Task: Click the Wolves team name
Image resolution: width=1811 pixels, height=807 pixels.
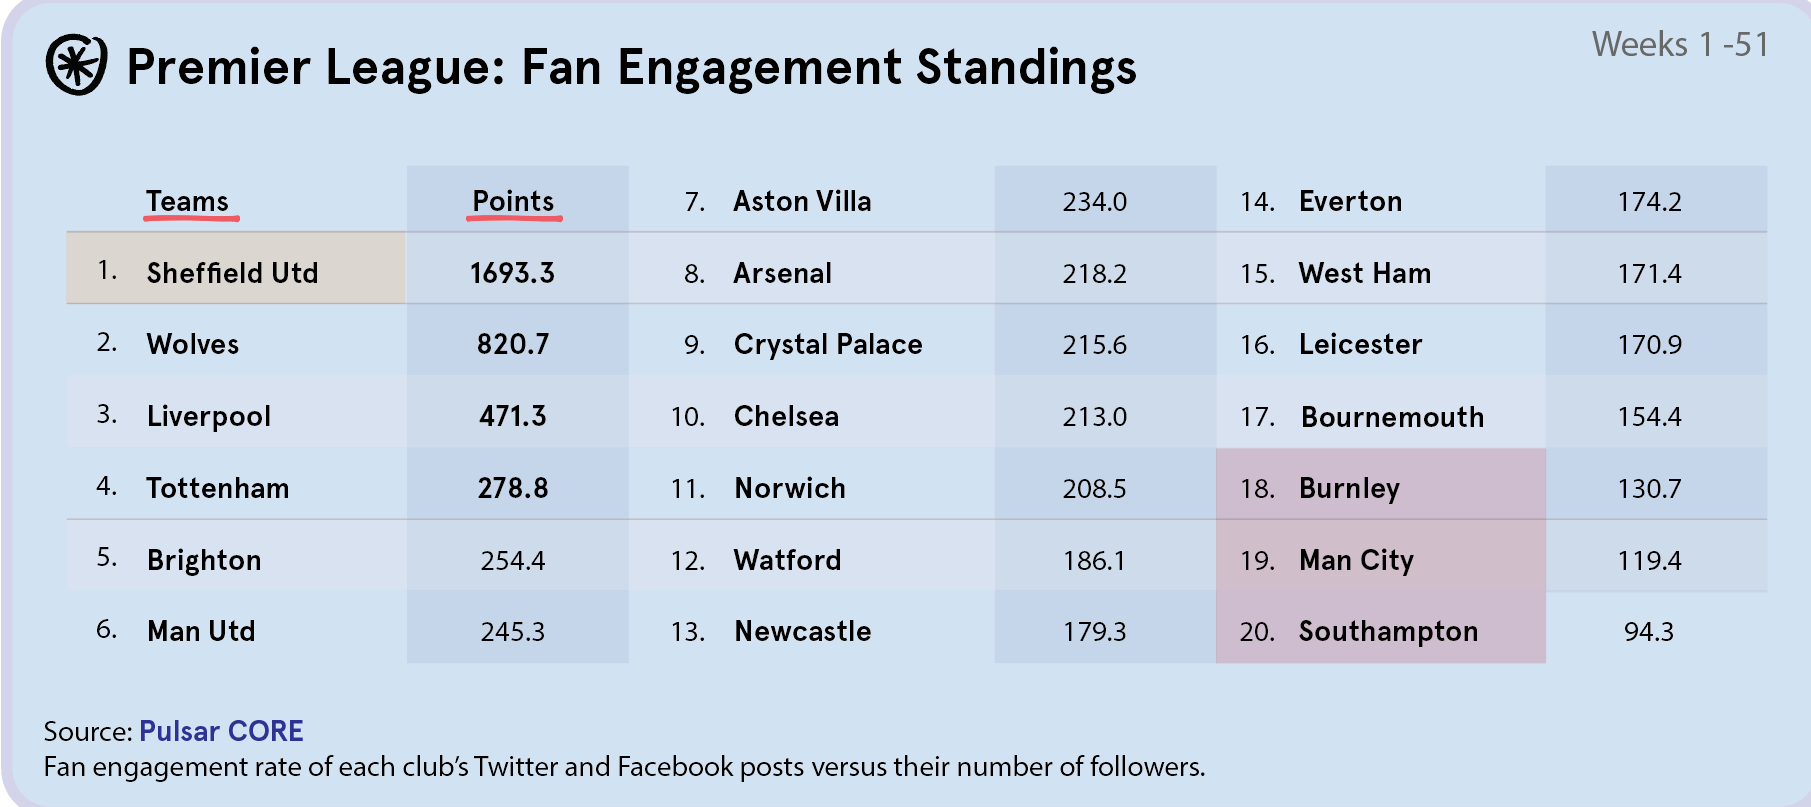Action: 193,344
